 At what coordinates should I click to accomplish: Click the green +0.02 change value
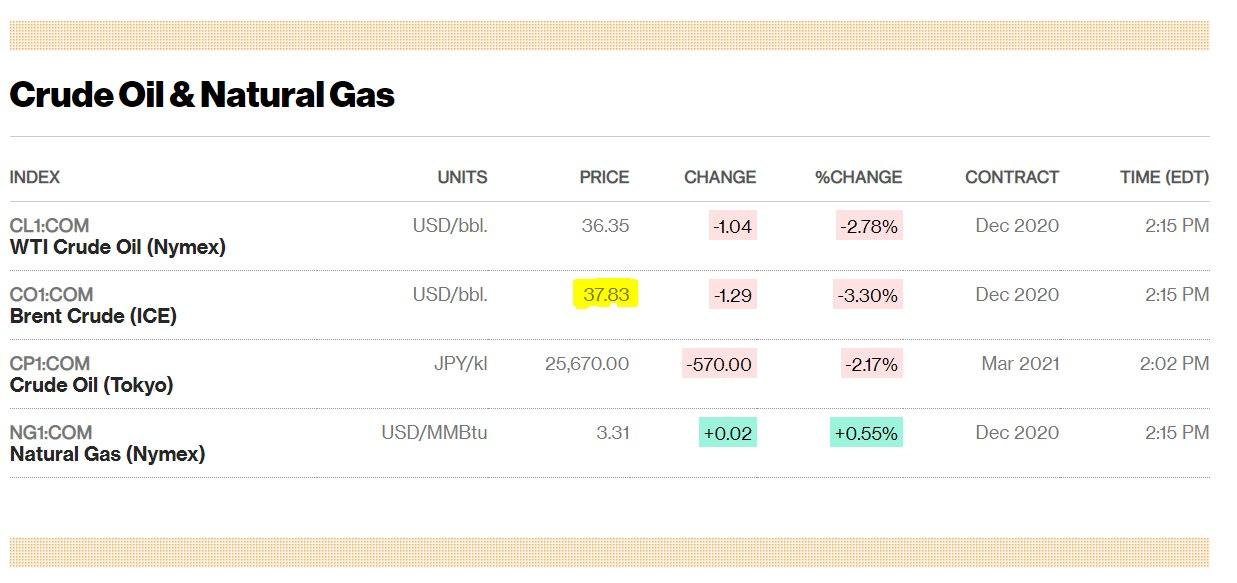click(x=728, y=433)
